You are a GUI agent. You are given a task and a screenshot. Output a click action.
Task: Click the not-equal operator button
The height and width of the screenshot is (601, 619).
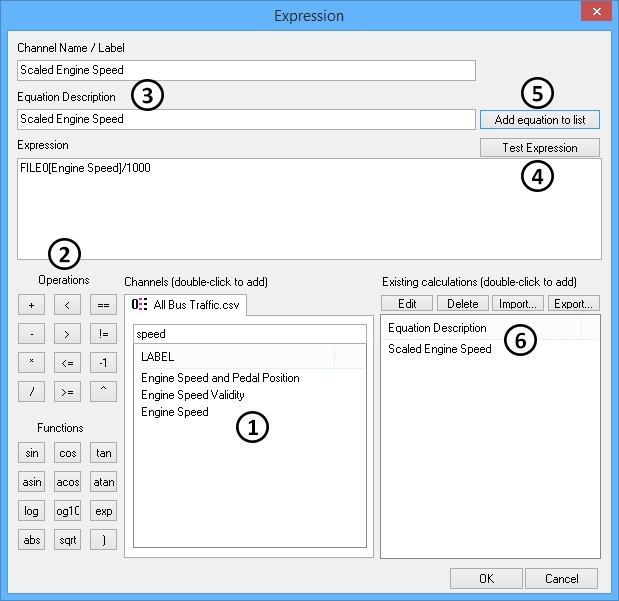[102, 333]
